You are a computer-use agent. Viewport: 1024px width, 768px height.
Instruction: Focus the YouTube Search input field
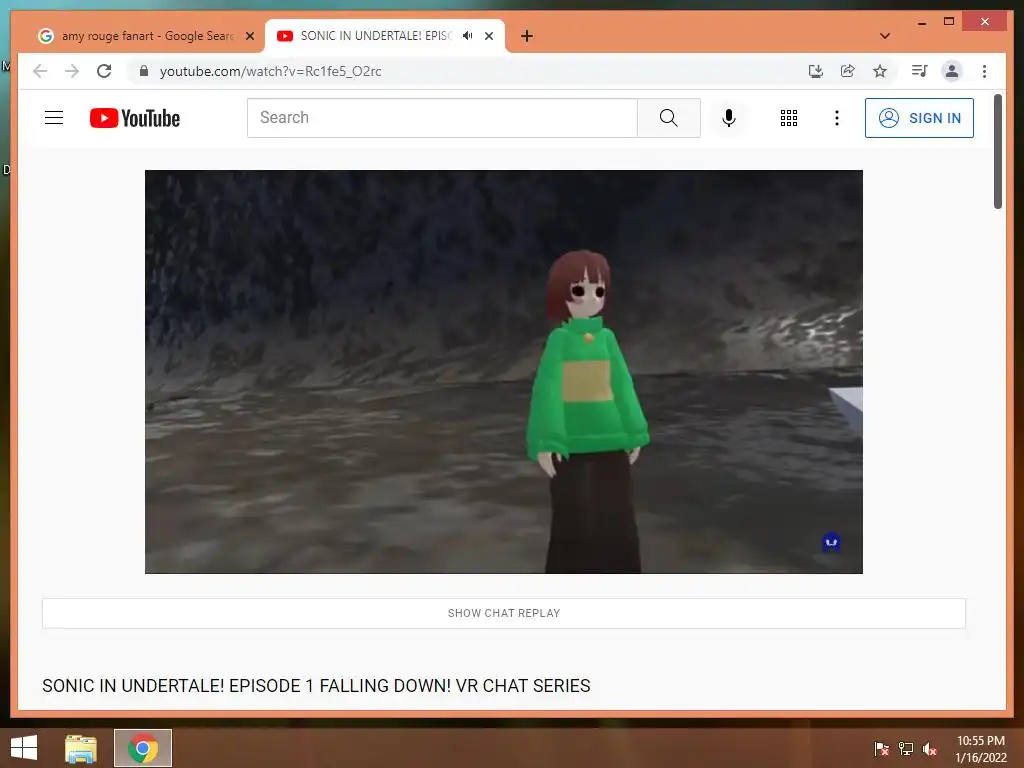(442, 118)
